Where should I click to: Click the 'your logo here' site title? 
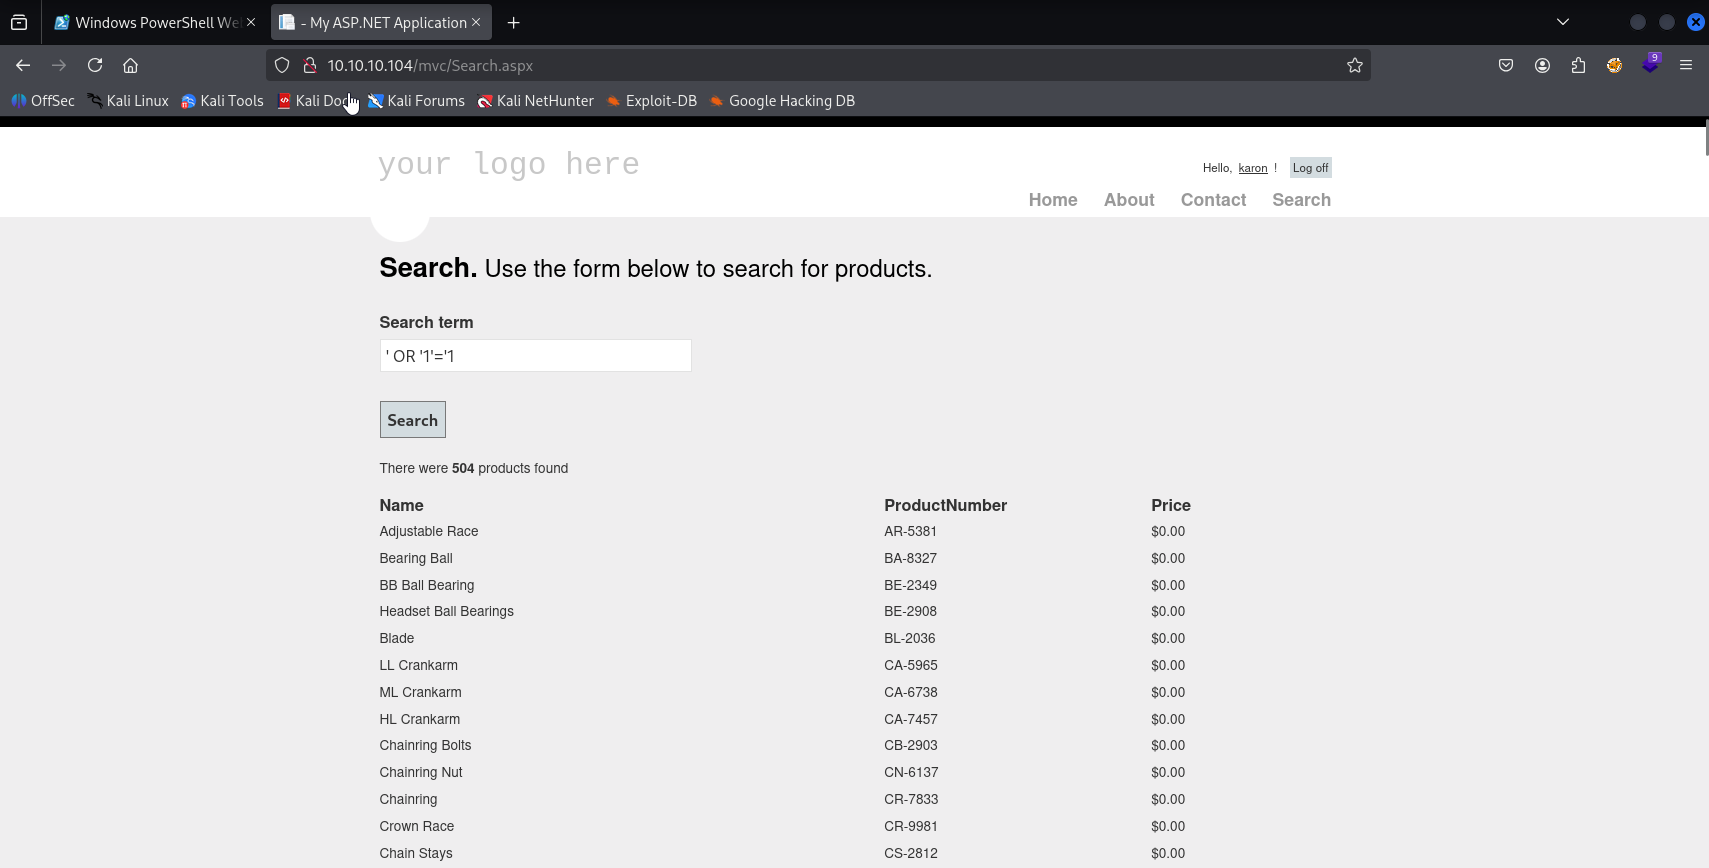(x=508, y=163)
